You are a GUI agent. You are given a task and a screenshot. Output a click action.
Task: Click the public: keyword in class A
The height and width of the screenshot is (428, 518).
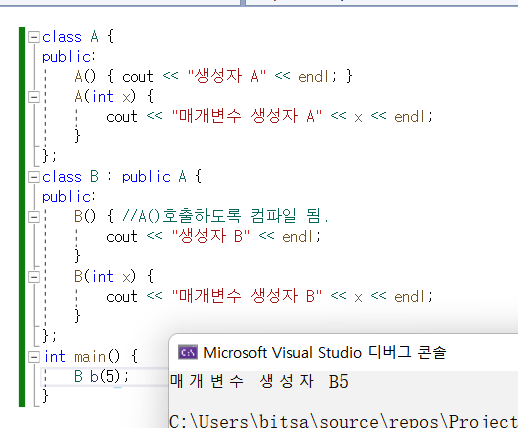(69, 57)
